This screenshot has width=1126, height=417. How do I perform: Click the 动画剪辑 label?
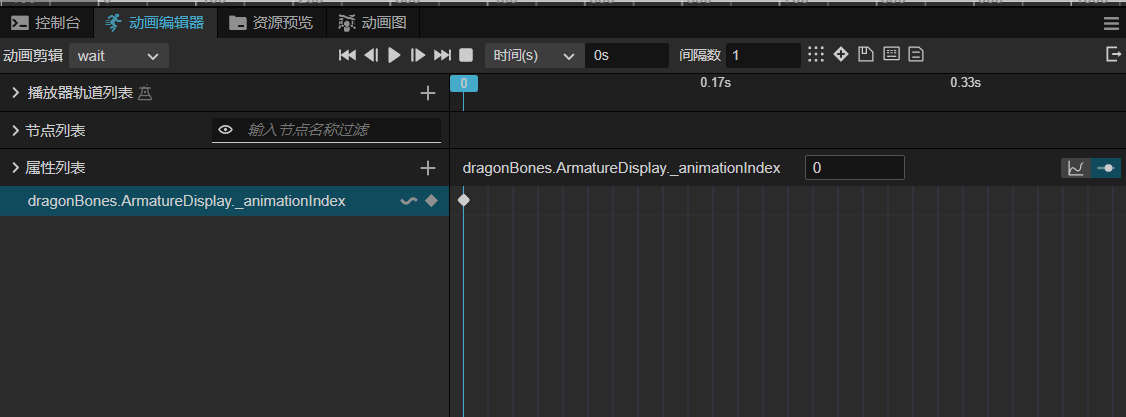(33, 56)
